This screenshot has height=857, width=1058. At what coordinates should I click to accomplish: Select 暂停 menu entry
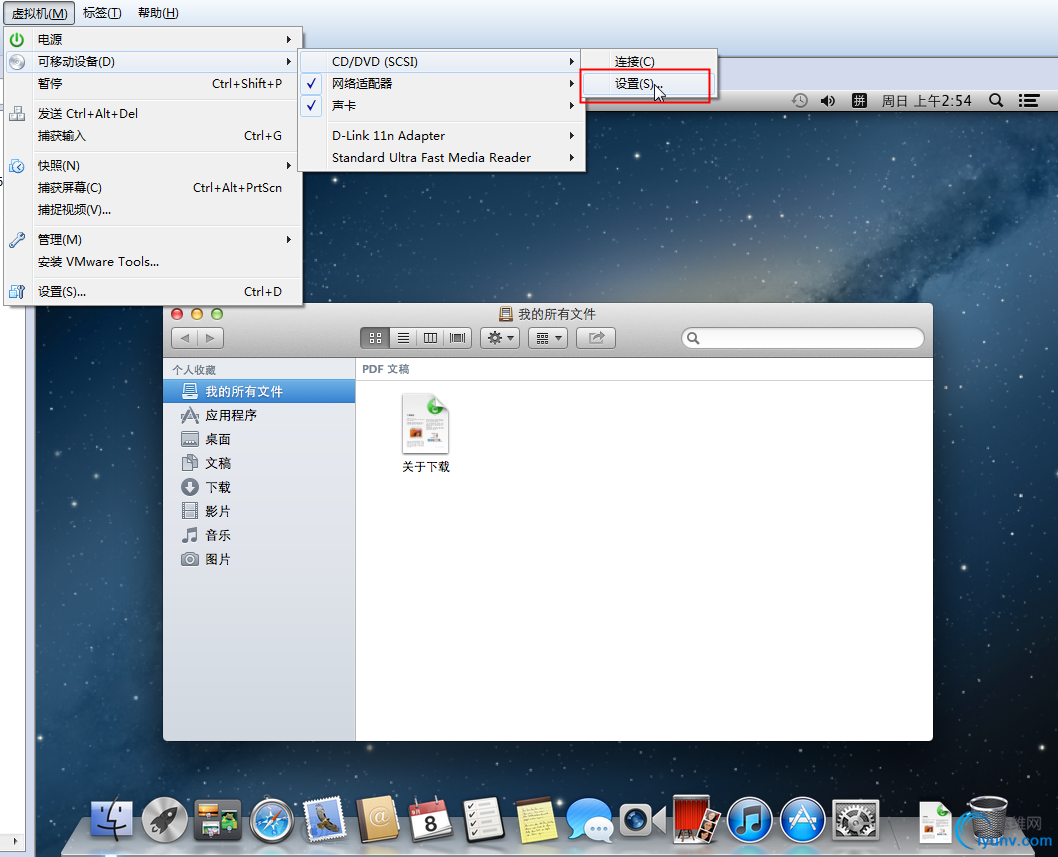pyautogui.click(x=153, y=84)
